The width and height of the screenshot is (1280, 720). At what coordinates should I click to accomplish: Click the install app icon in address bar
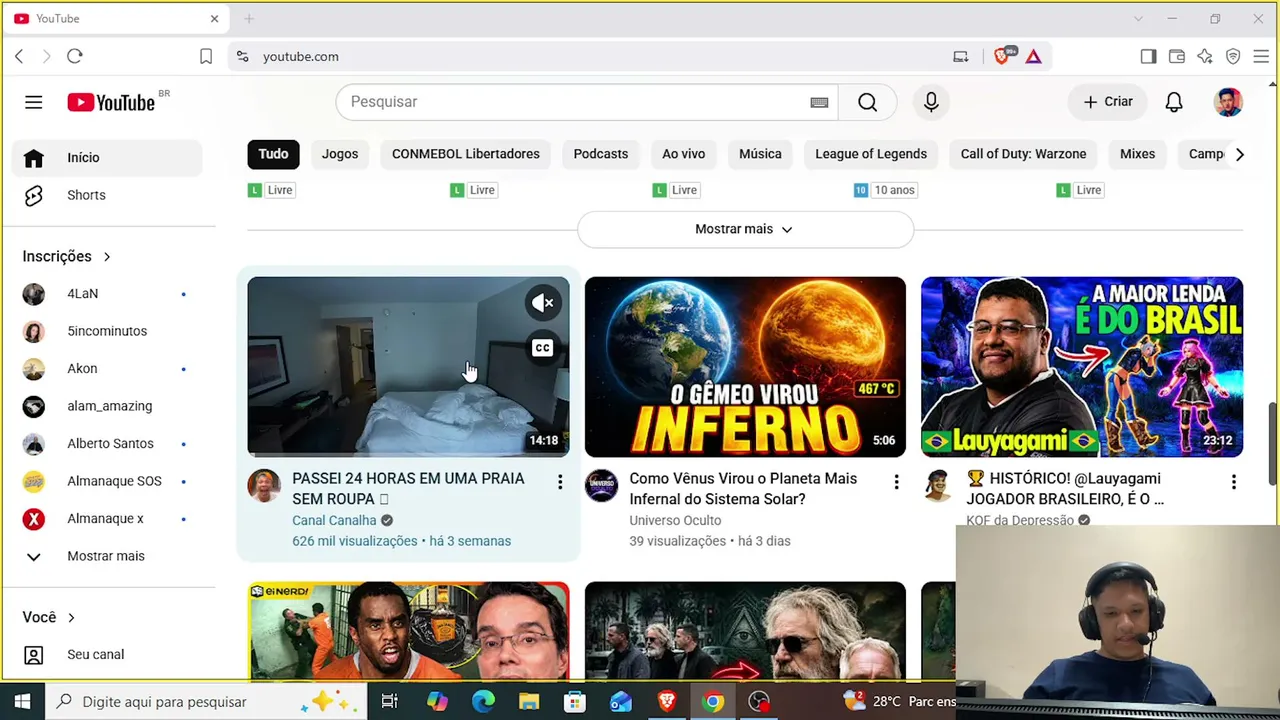pos(961,57)
